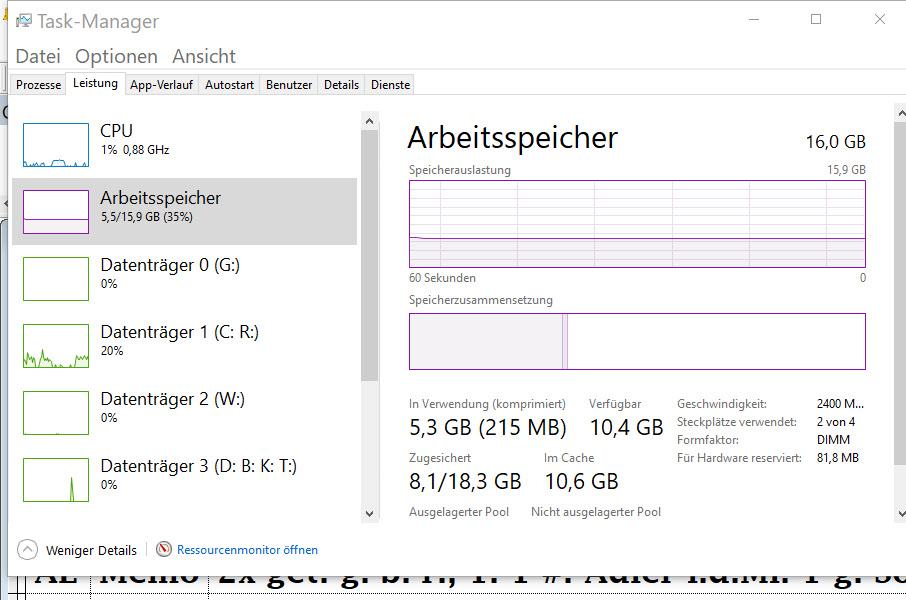Click the Ressourcenmonitor öffnen link
This screenshot has width=906, height=600.
click(247, 549)
